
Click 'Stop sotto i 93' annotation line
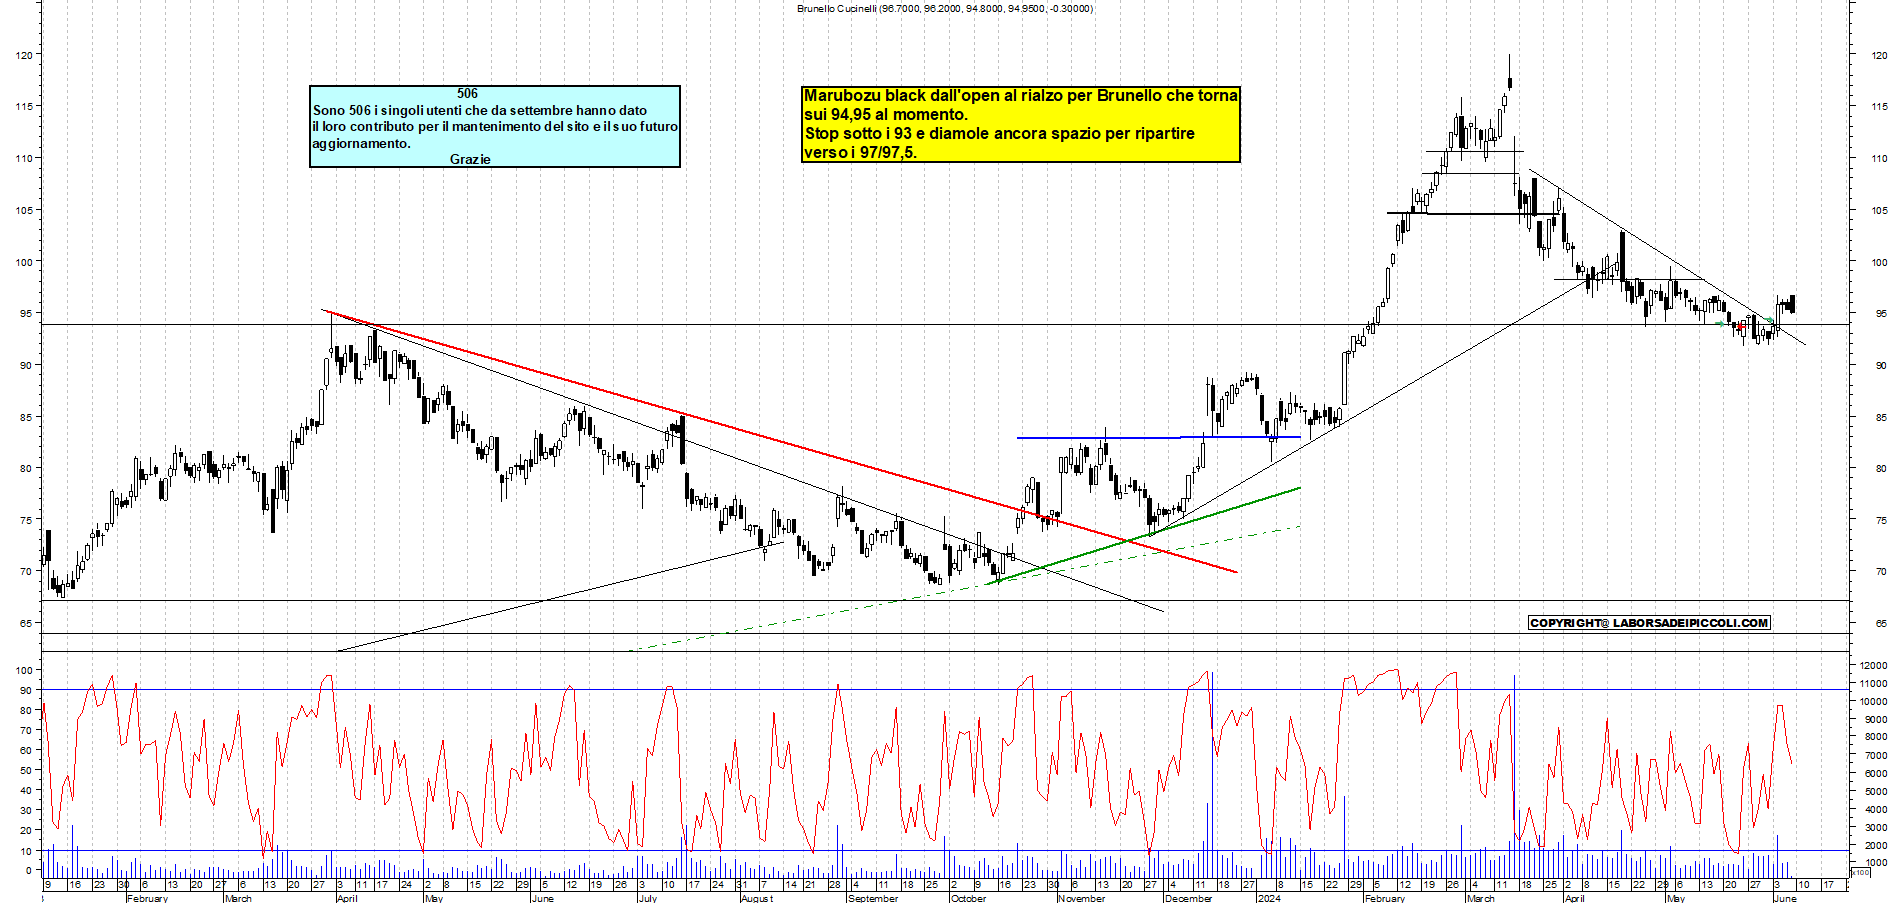click(x=999, y=133)
